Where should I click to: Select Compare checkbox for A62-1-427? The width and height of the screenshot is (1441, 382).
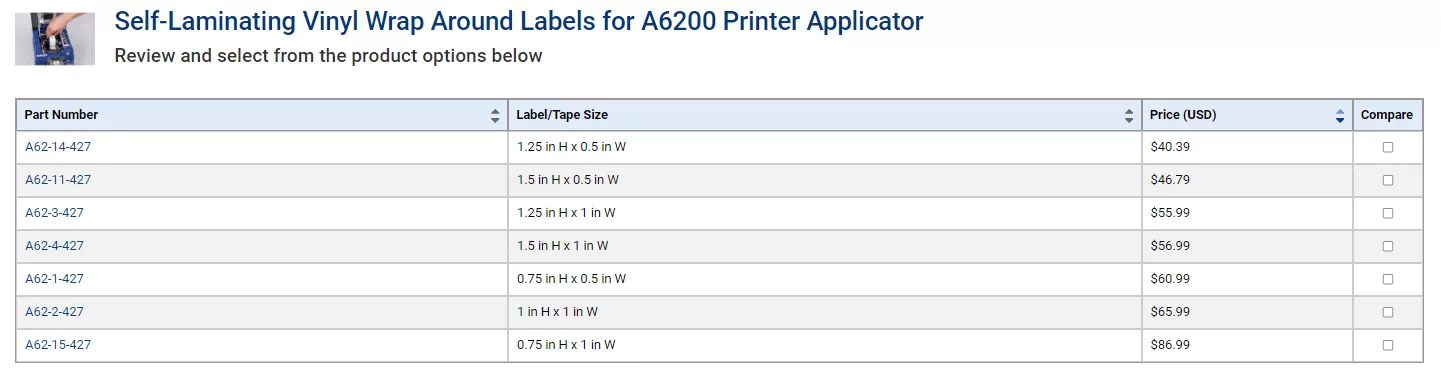(x=1388, y=279)
